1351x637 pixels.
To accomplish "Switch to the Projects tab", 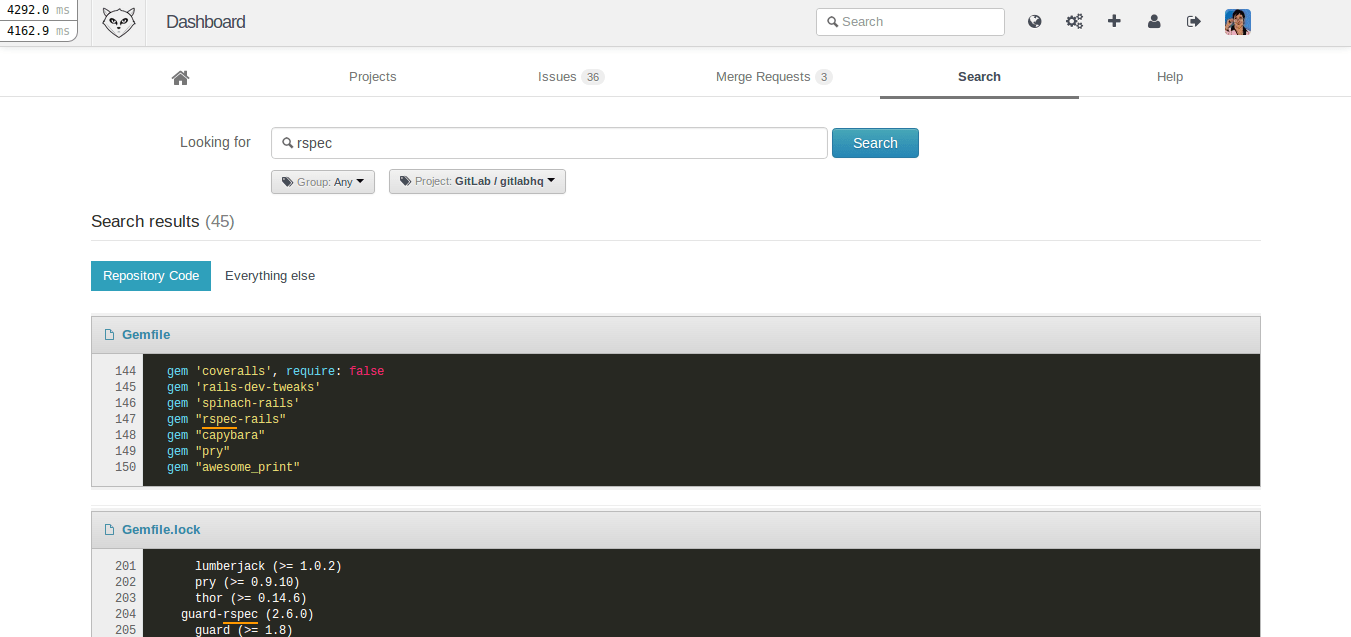I will click(x=372, y=77).
